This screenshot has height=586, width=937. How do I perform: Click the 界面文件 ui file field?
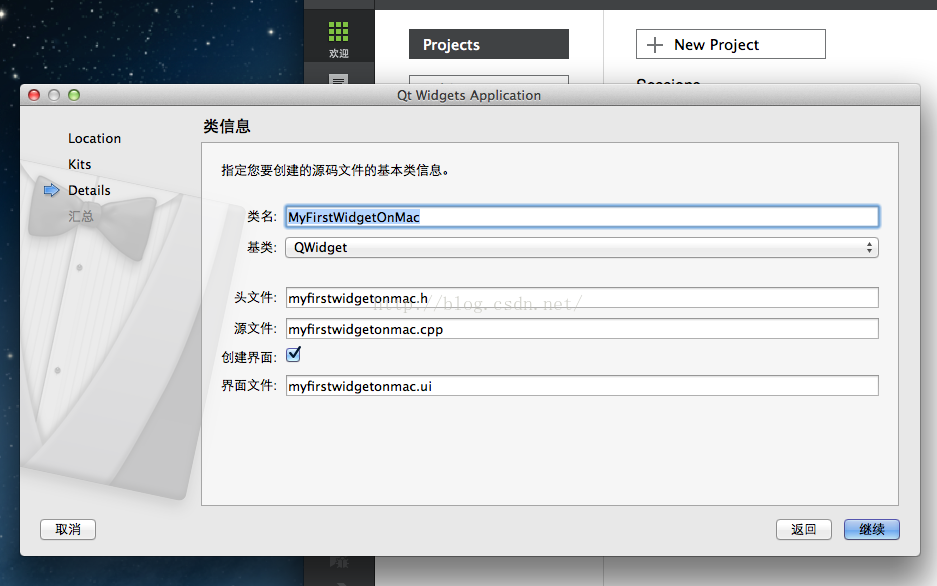tap(581, 386)
